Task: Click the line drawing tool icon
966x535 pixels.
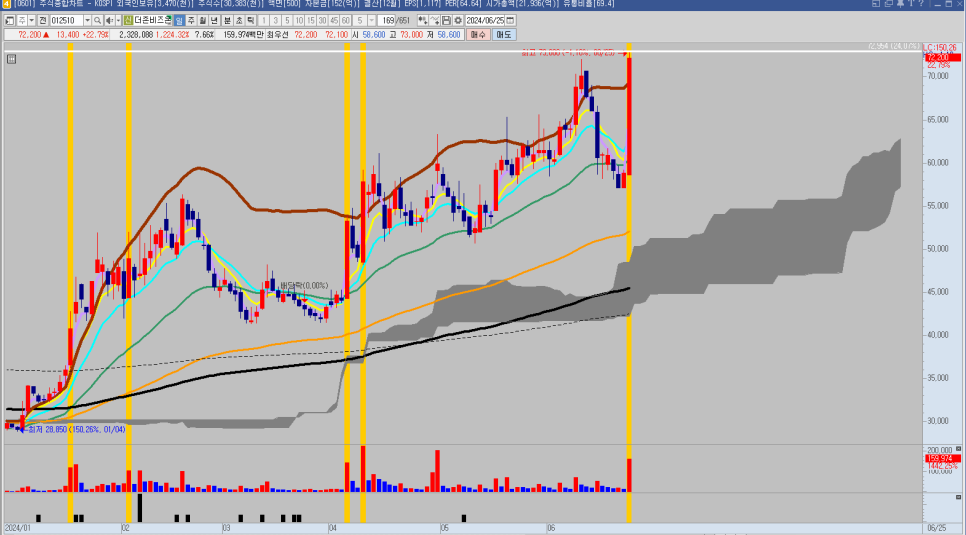Action: click(435, 20)
